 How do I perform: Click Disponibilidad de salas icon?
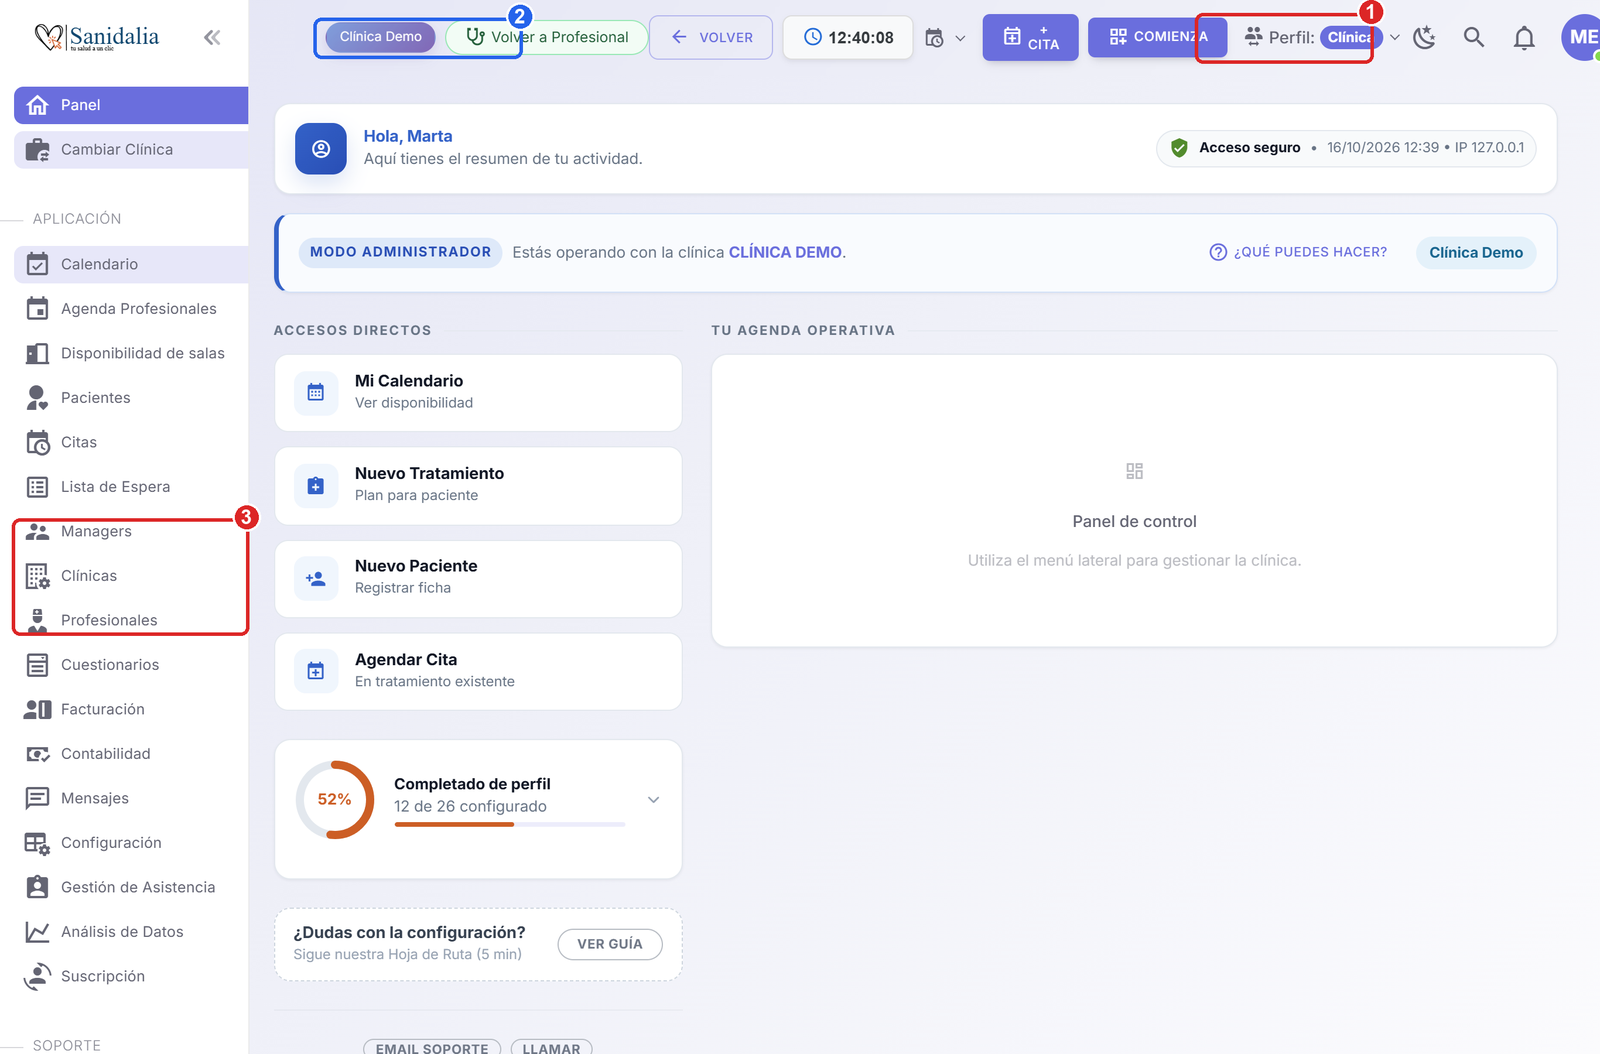[37, 353]
